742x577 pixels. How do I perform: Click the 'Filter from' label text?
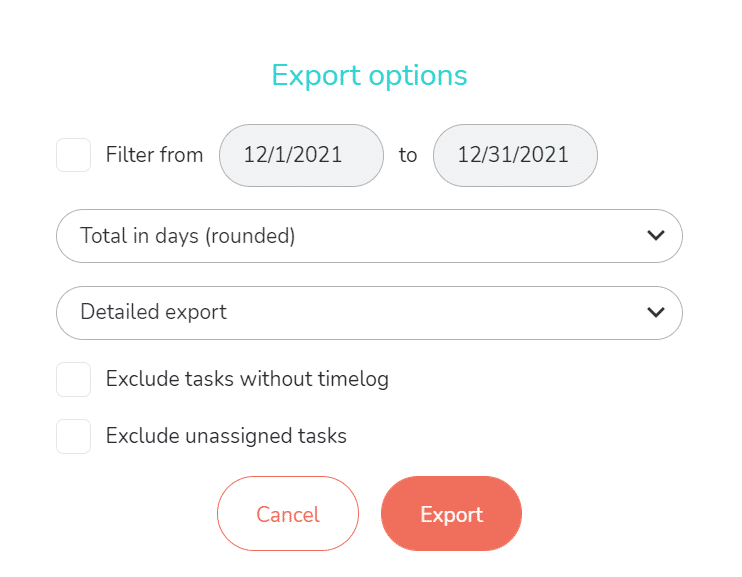[154, 155]
